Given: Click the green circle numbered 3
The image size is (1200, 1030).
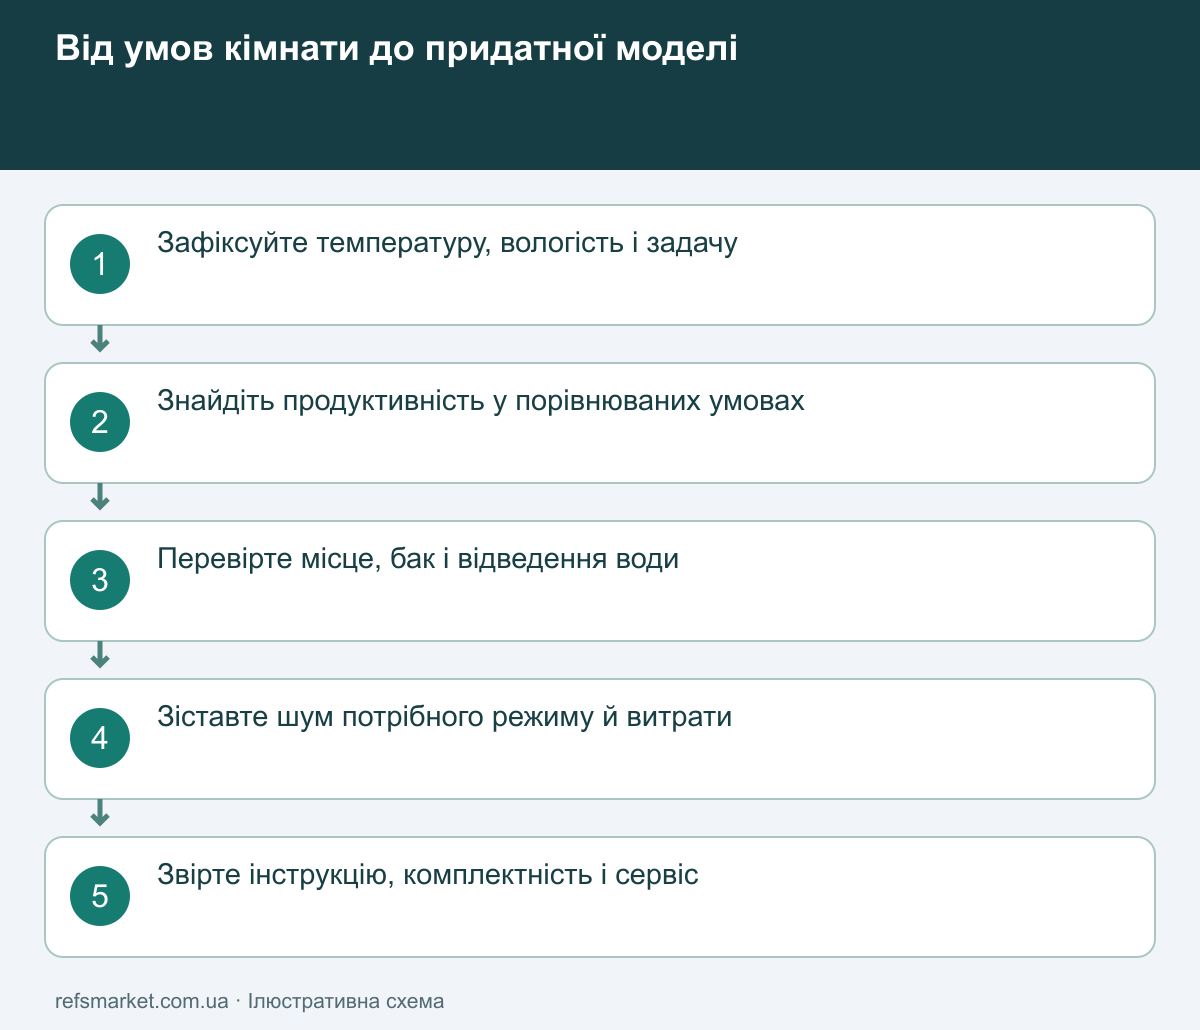Looking at the screenshot, I should (100, 580).
